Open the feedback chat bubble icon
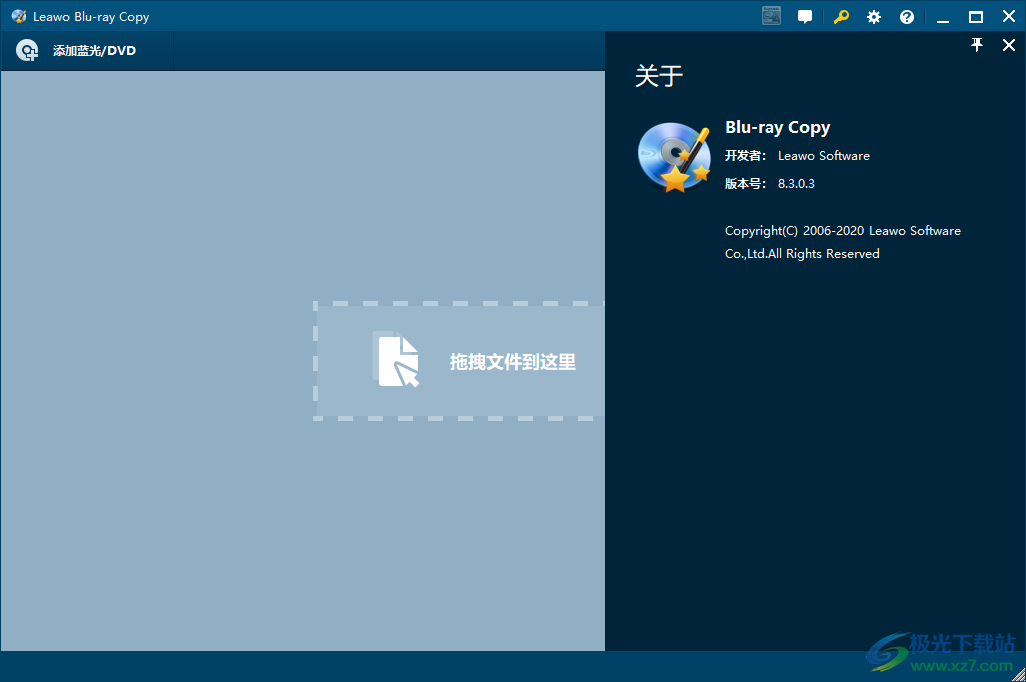This screenshot has height=682, width=1026. 805,17
